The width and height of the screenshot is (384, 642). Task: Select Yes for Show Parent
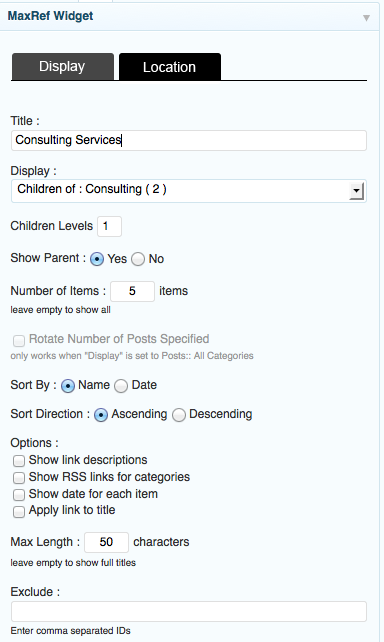97,259
